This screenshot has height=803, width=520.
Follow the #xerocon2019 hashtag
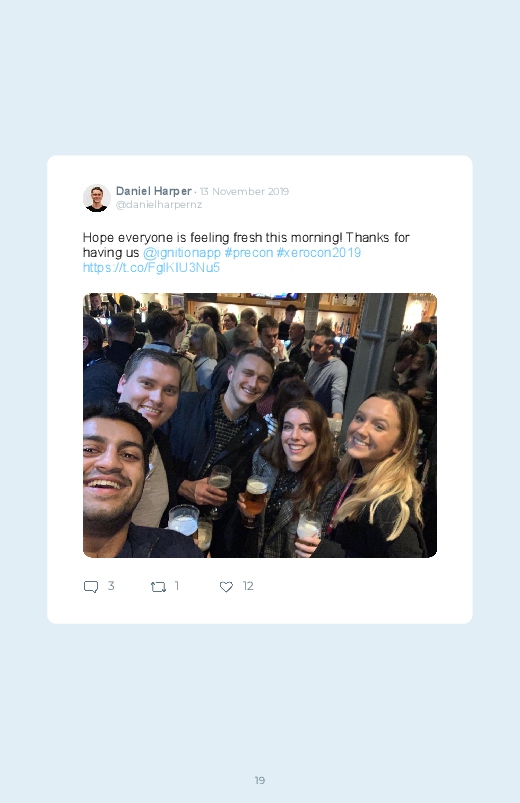pyautogui.click(x=319, y=252)
